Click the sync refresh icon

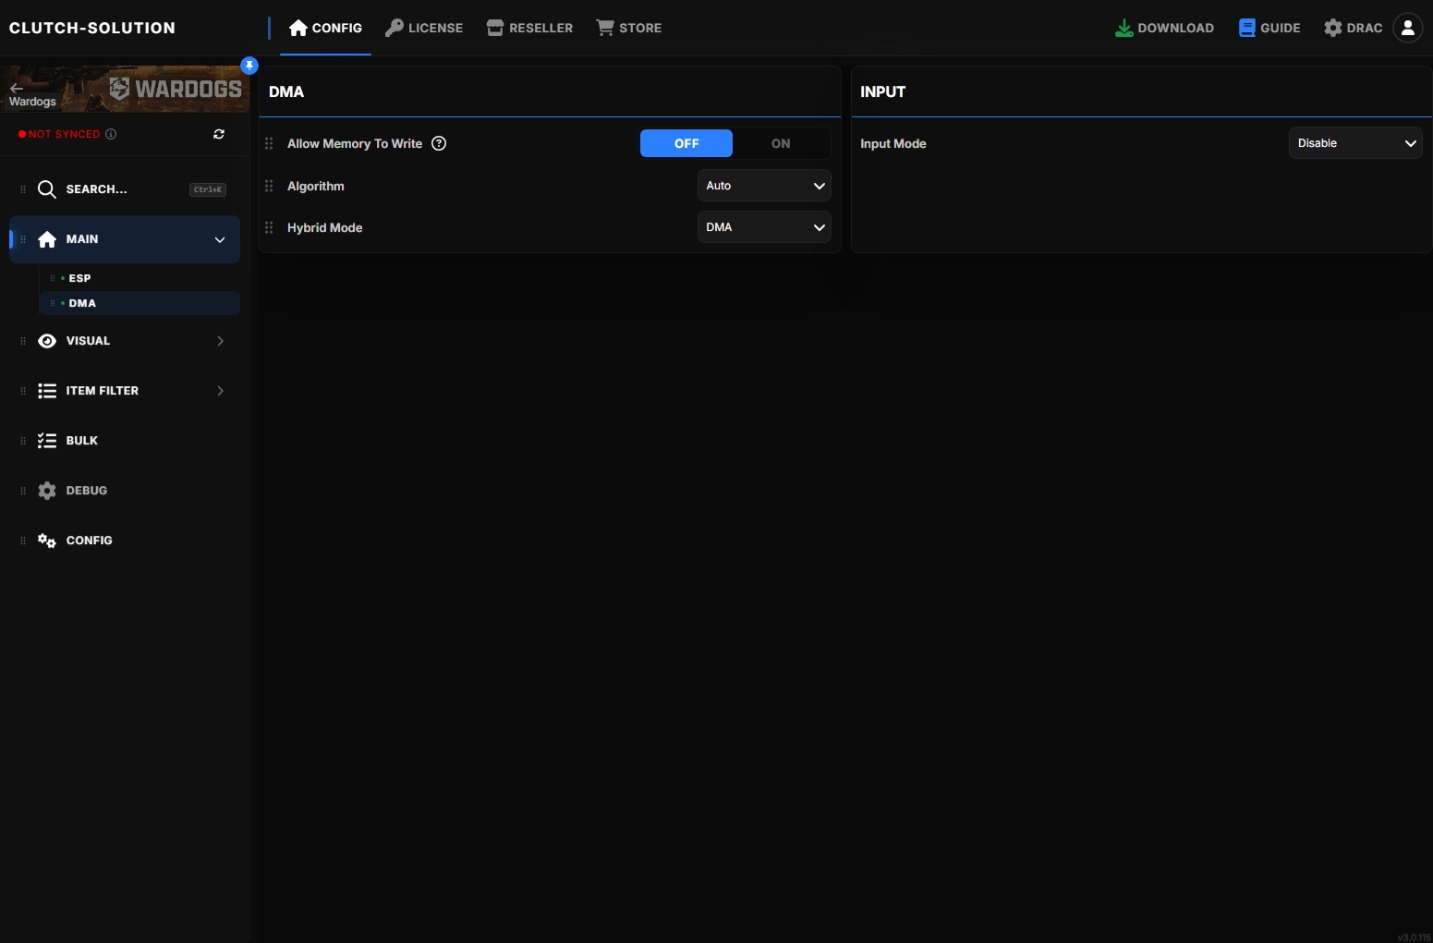point(219,134)
